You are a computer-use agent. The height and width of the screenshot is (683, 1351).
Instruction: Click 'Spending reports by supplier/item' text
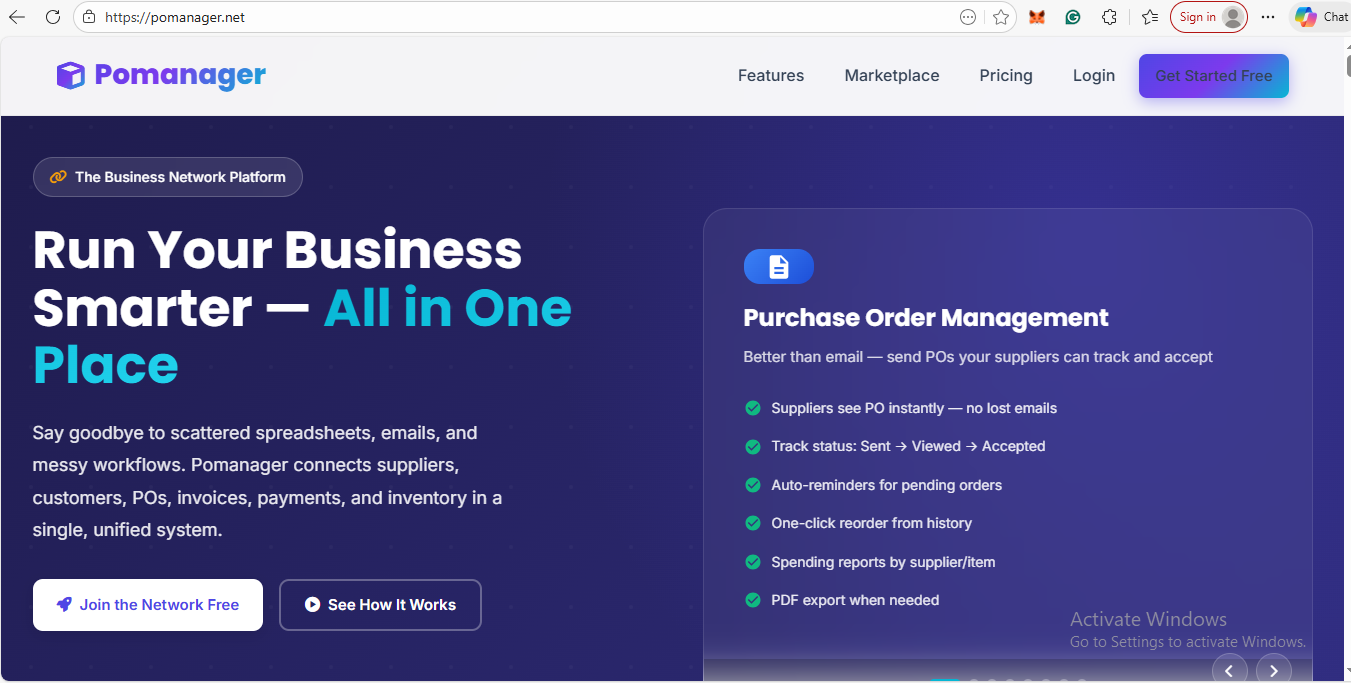883,562
